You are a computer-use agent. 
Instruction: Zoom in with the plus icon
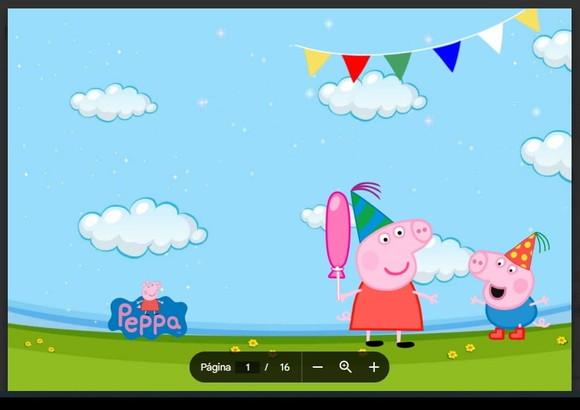click(x=374, y=367)
